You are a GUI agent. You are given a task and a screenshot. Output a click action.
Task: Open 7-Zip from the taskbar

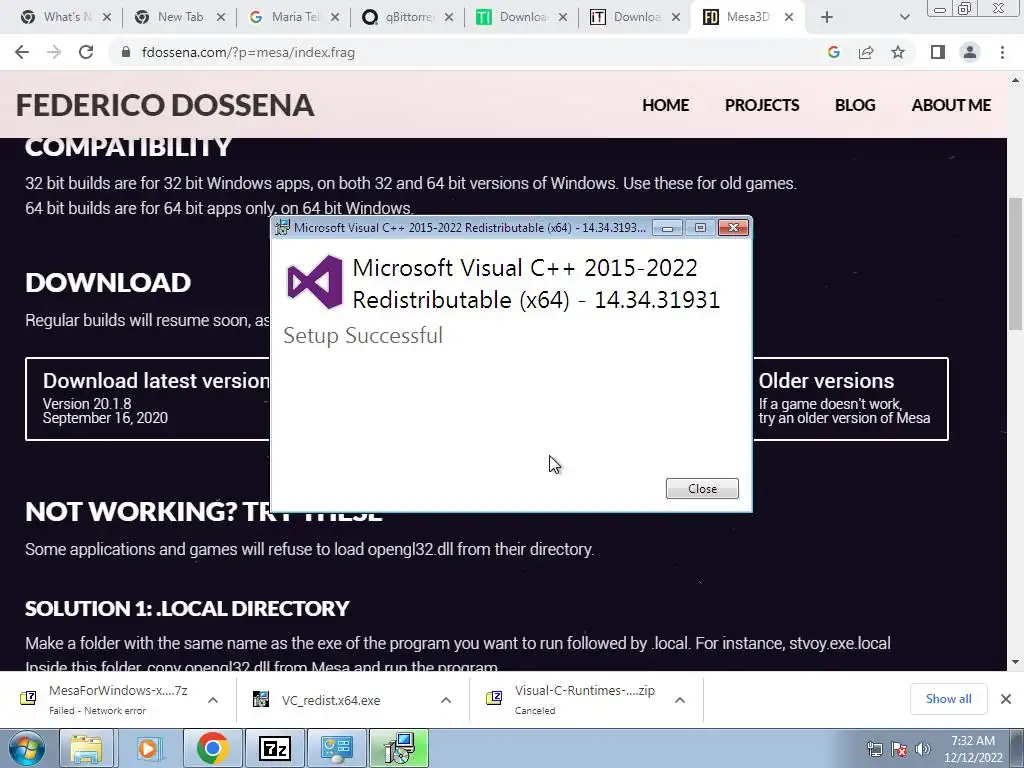[274, 748]
